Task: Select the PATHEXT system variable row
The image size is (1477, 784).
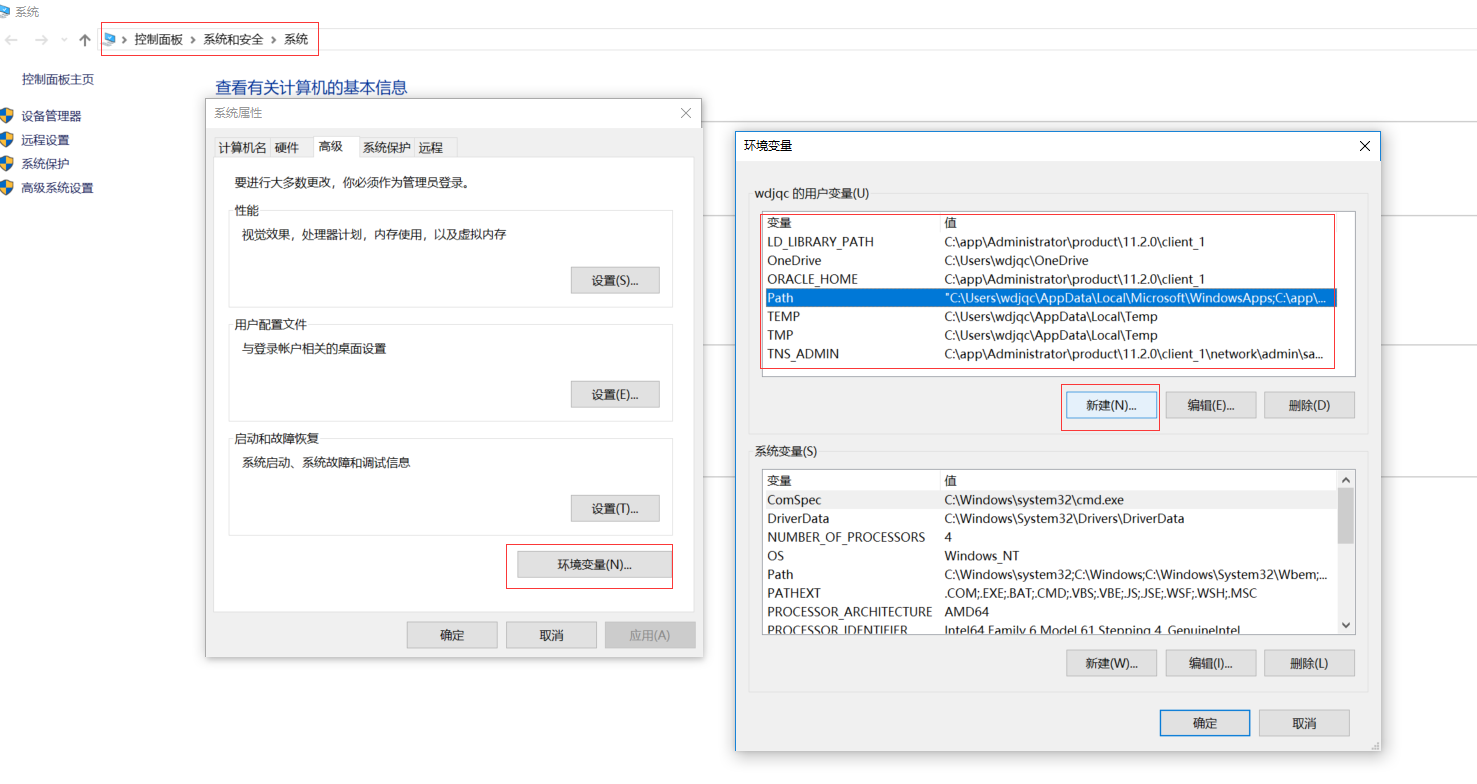Action: coord(1050,593)
